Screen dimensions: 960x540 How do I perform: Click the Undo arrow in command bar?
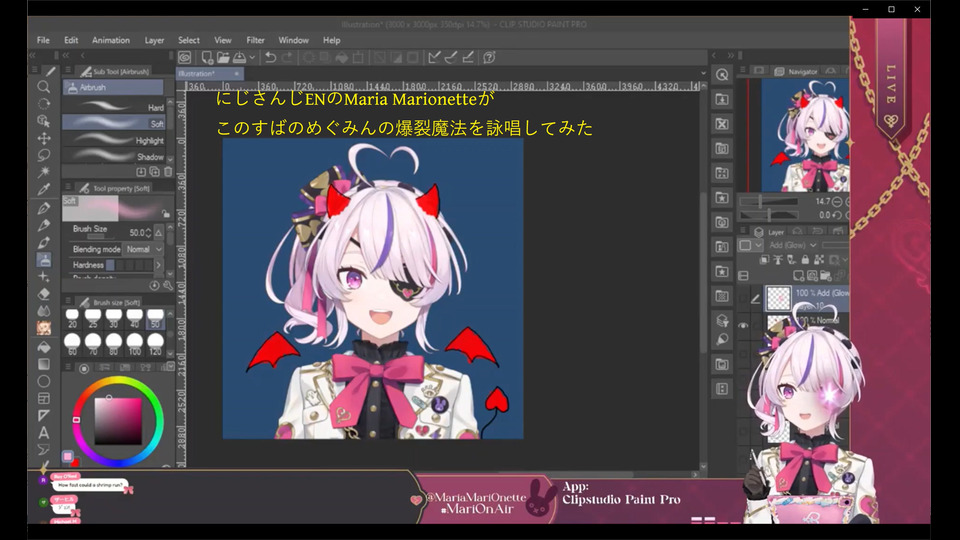(271, 58)
